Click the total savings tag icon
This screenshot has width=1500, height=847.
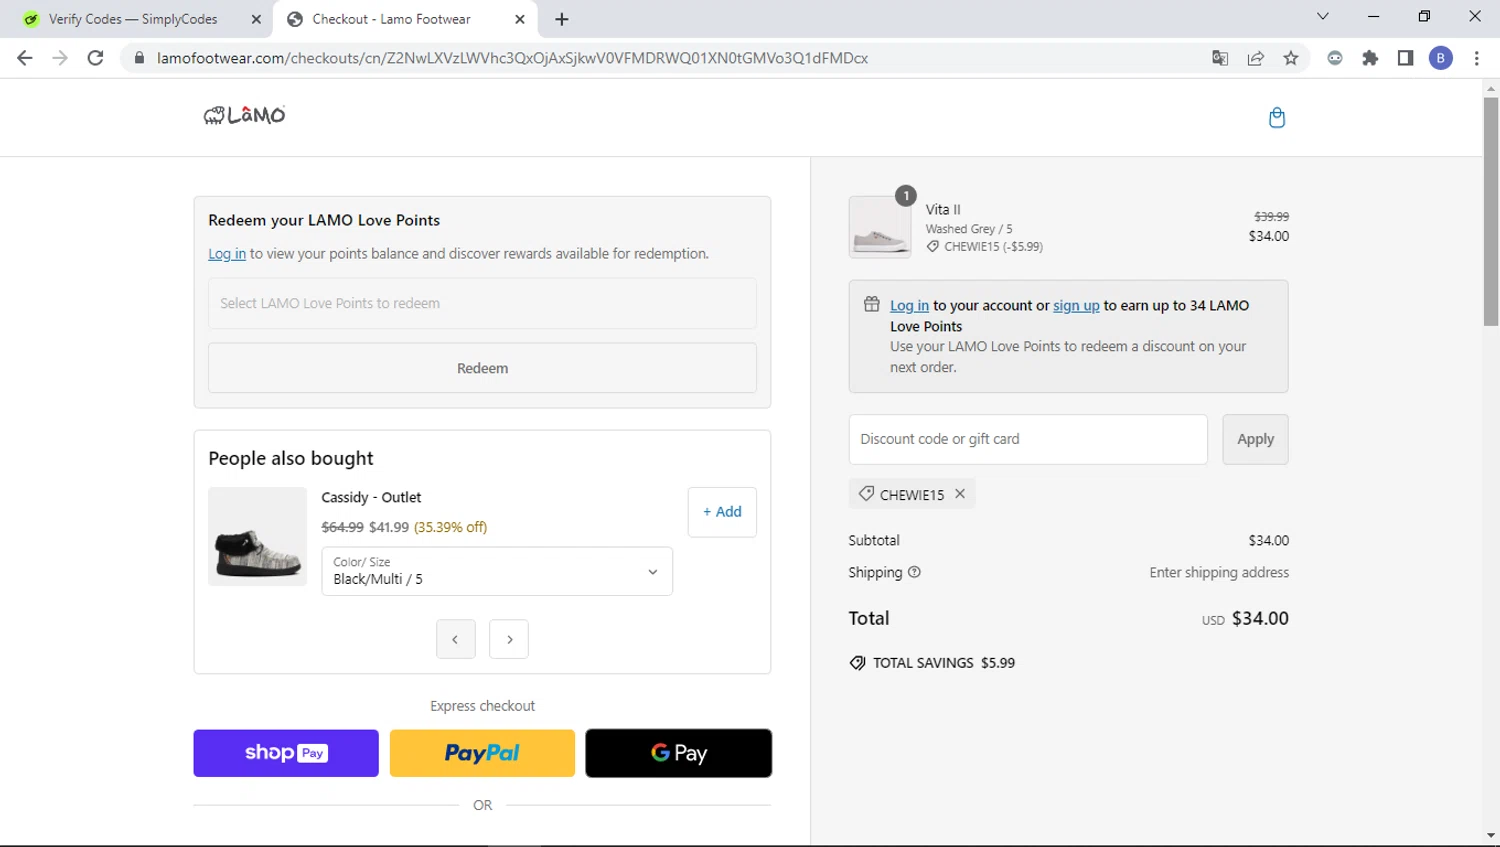[x=857, y=663]
